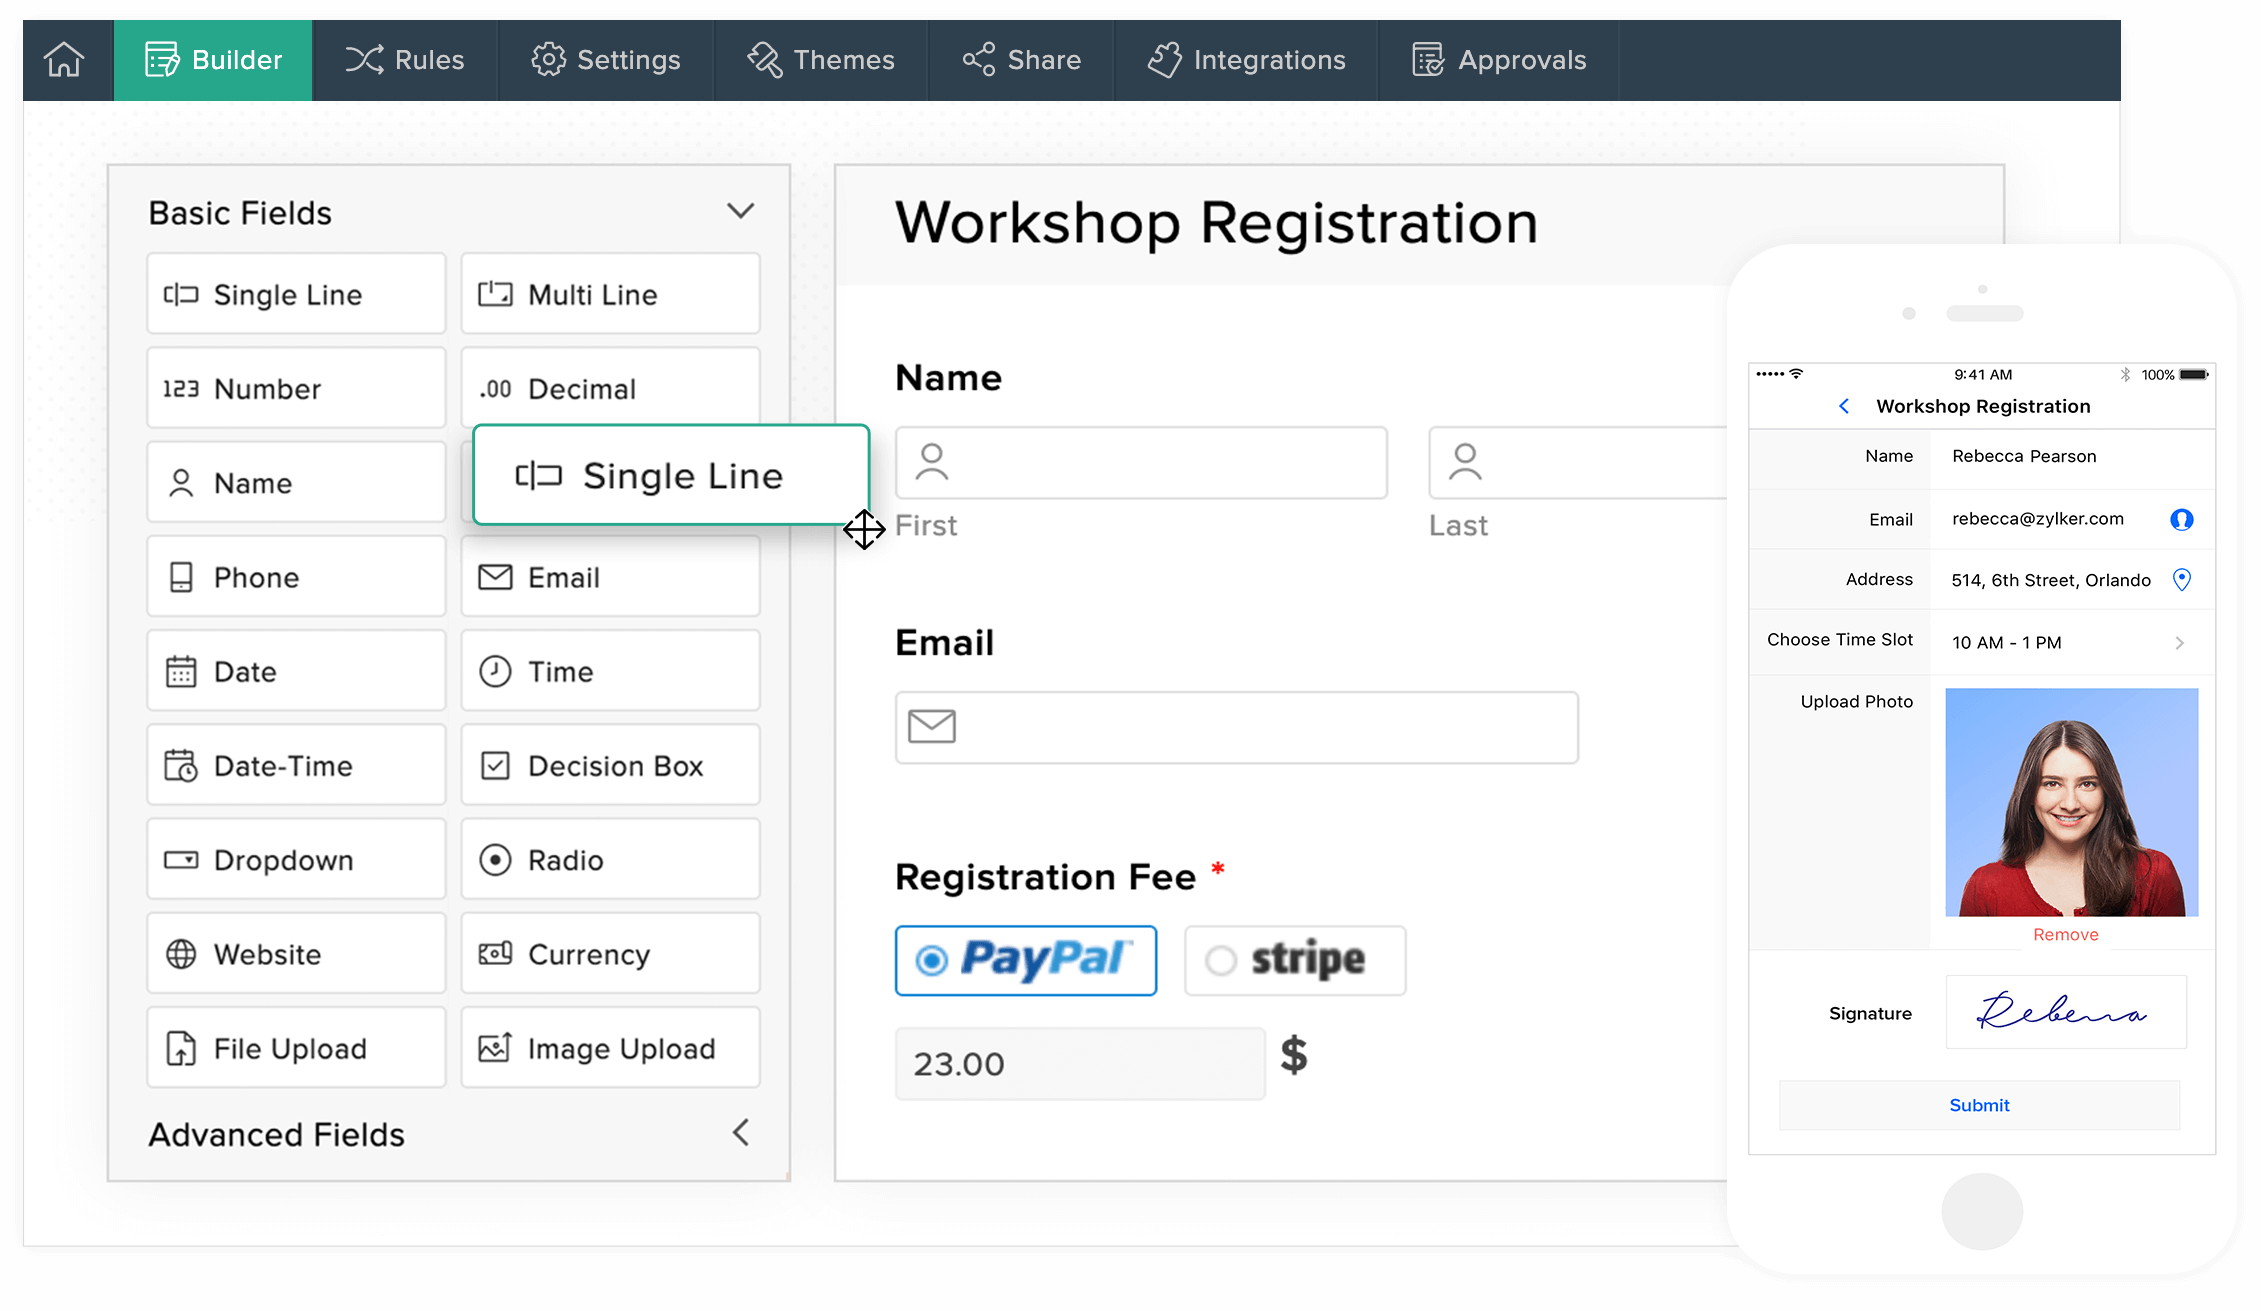Choose the Decision Box field
The image size is (2261, 1311).
point(610,766)
